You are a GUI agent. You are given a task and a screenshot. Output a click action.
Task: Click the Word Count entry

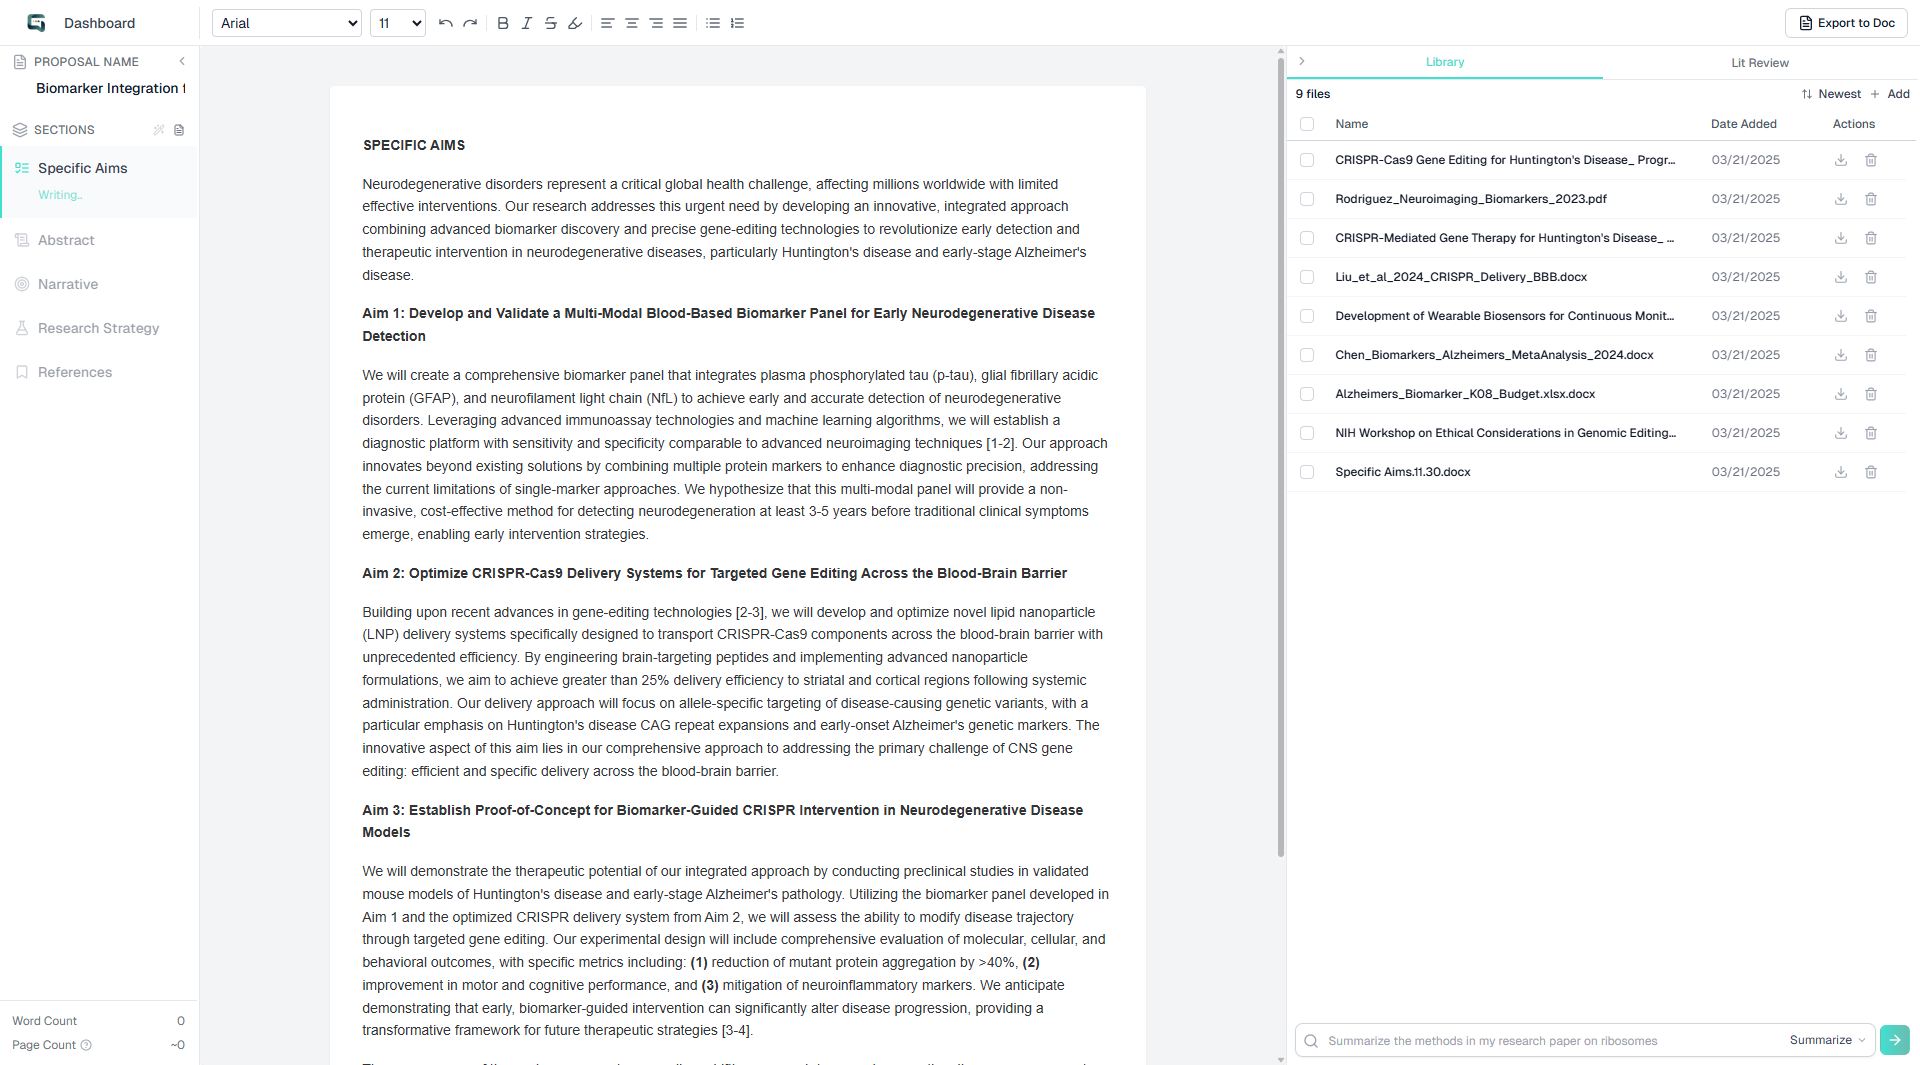coord(99,1021)
